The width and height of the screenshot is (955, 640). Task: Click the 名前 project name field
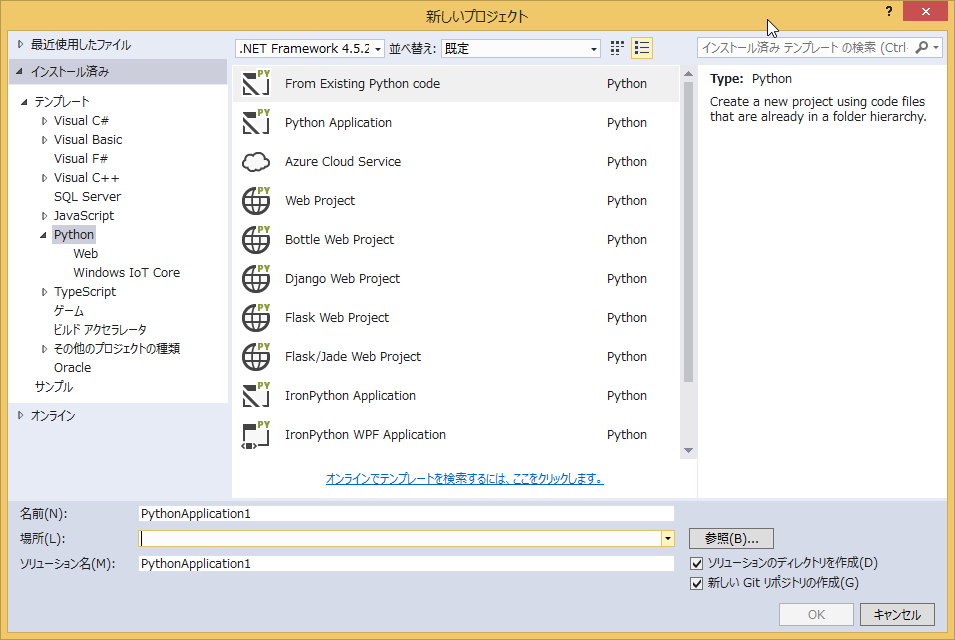pyautogui.click(x=406, y=514)
